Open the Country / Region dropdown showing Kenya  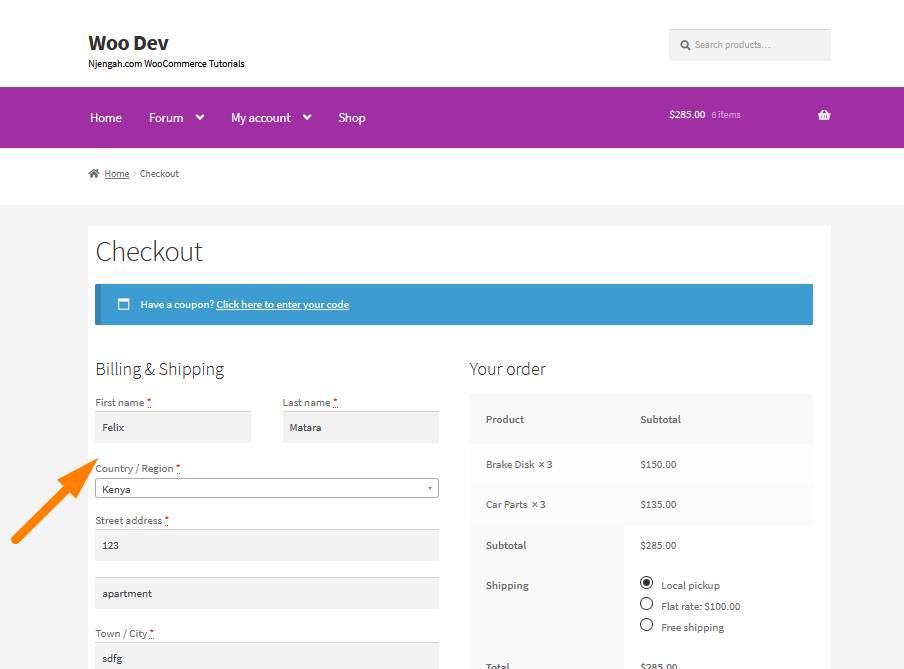click(266, 488)
